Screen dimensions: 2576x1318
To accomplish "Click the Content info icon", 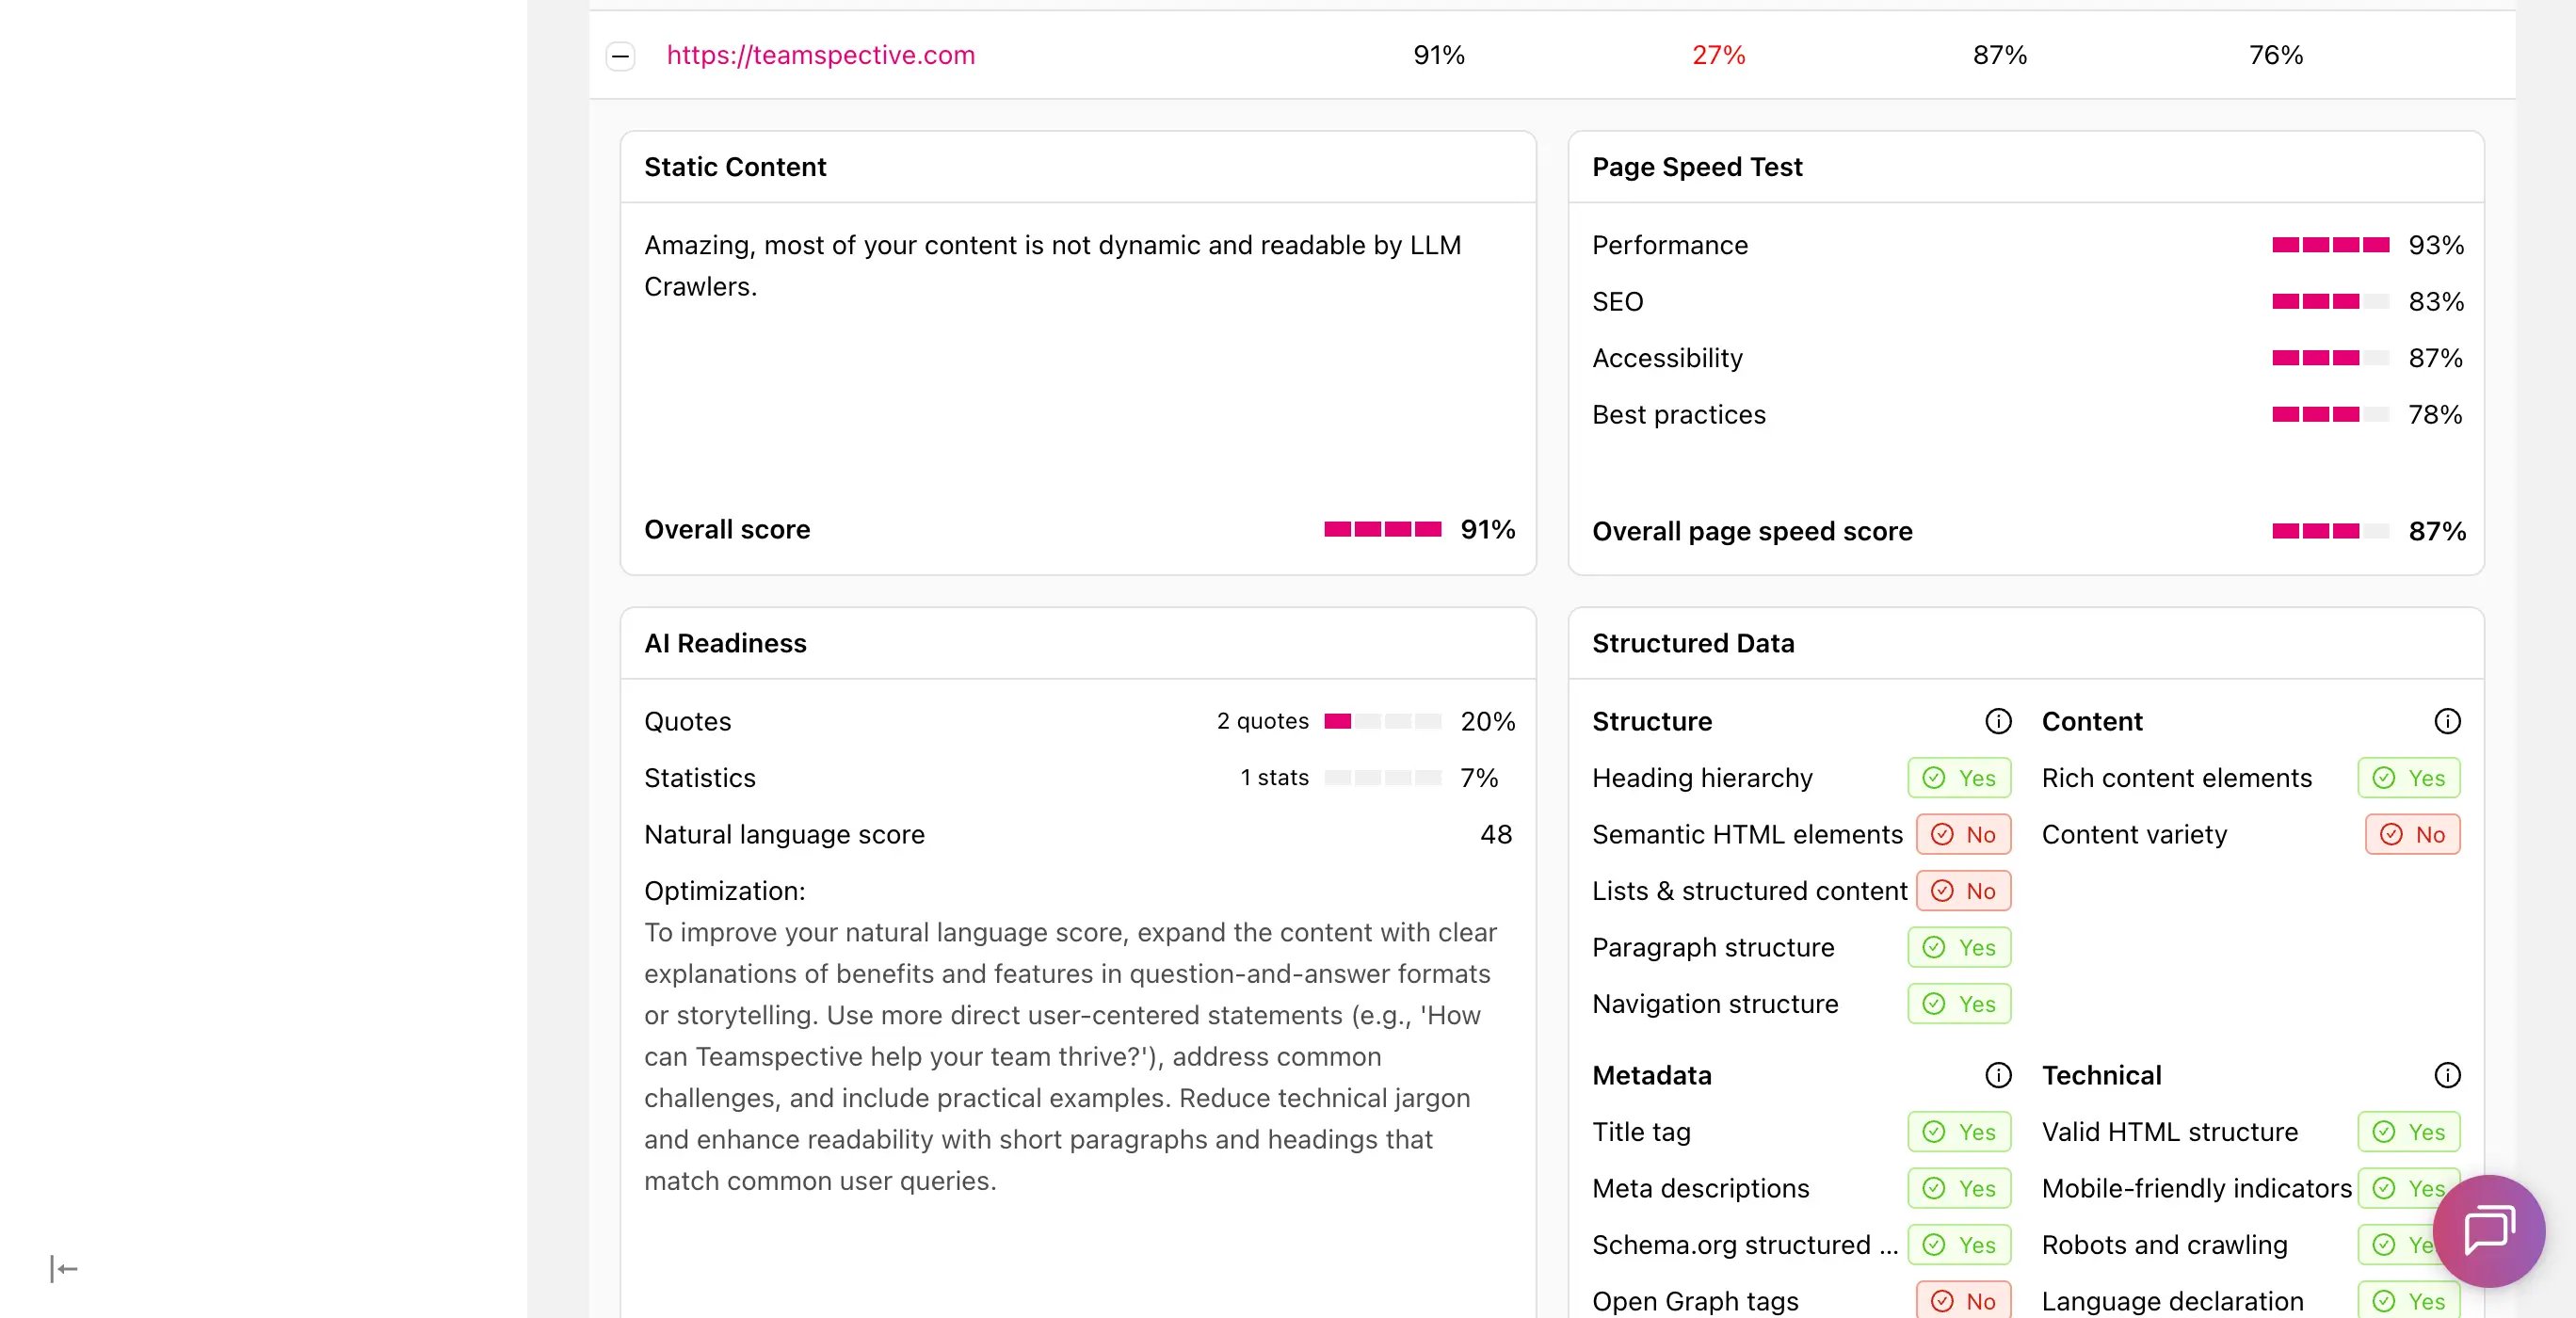I will [x=2447, y=721].
